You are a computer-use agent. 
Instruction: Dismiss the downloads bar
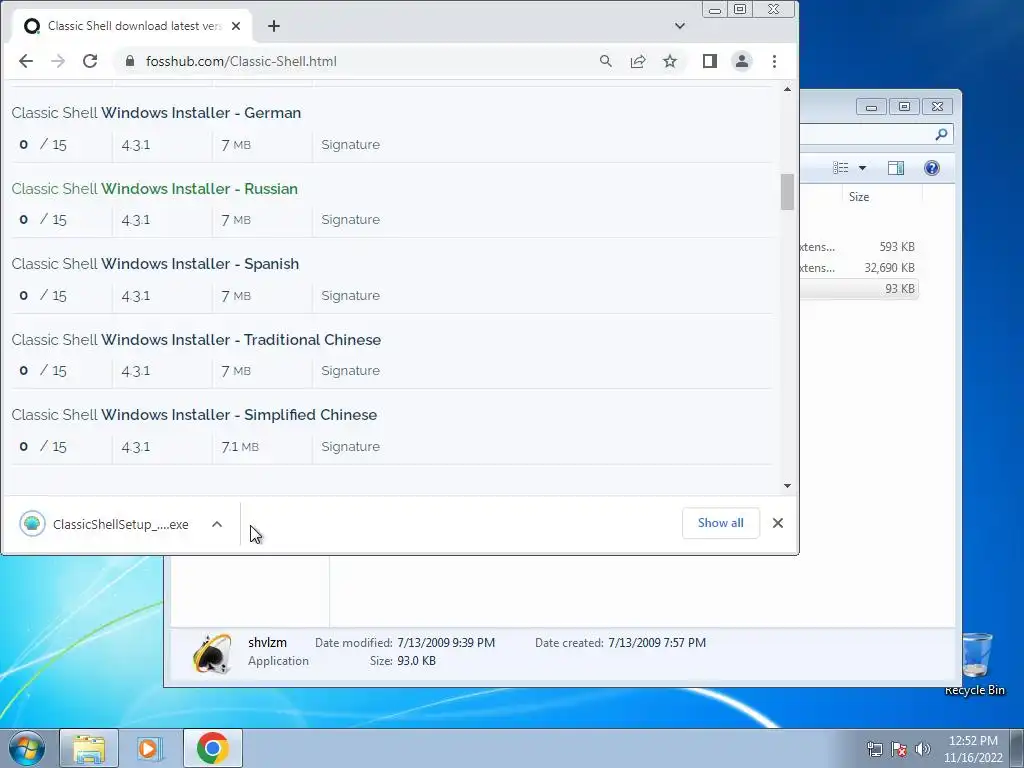pyautogui.click(x=777, y=523)
